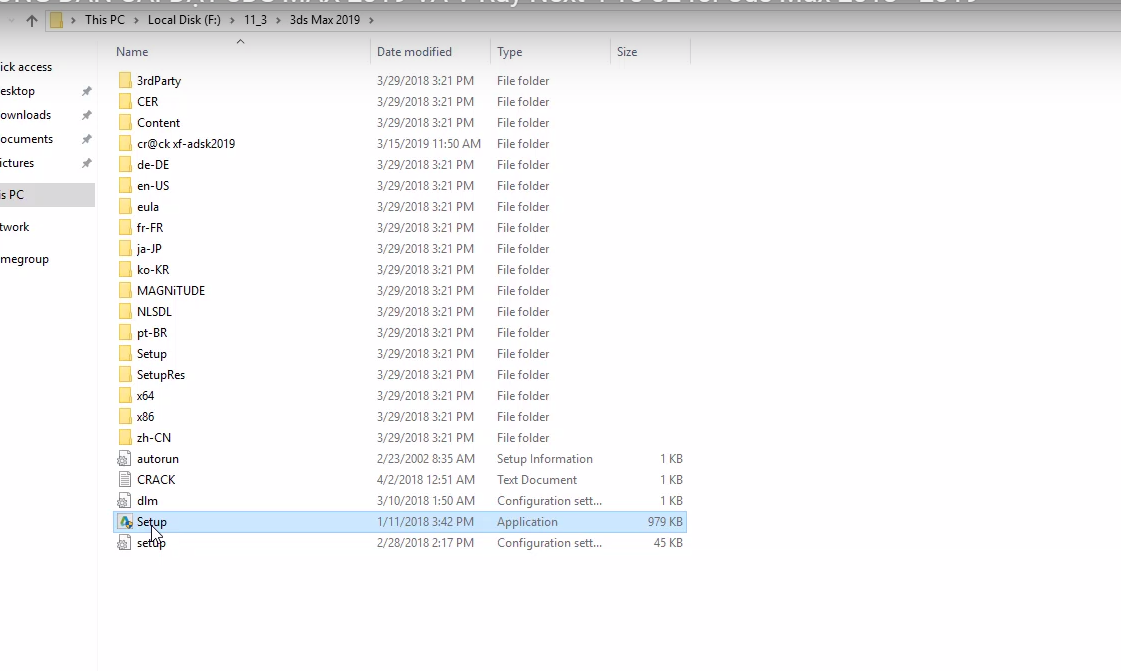Expand the Local Disk (F:) breadcrumb chevron

(x=234, y=20)
